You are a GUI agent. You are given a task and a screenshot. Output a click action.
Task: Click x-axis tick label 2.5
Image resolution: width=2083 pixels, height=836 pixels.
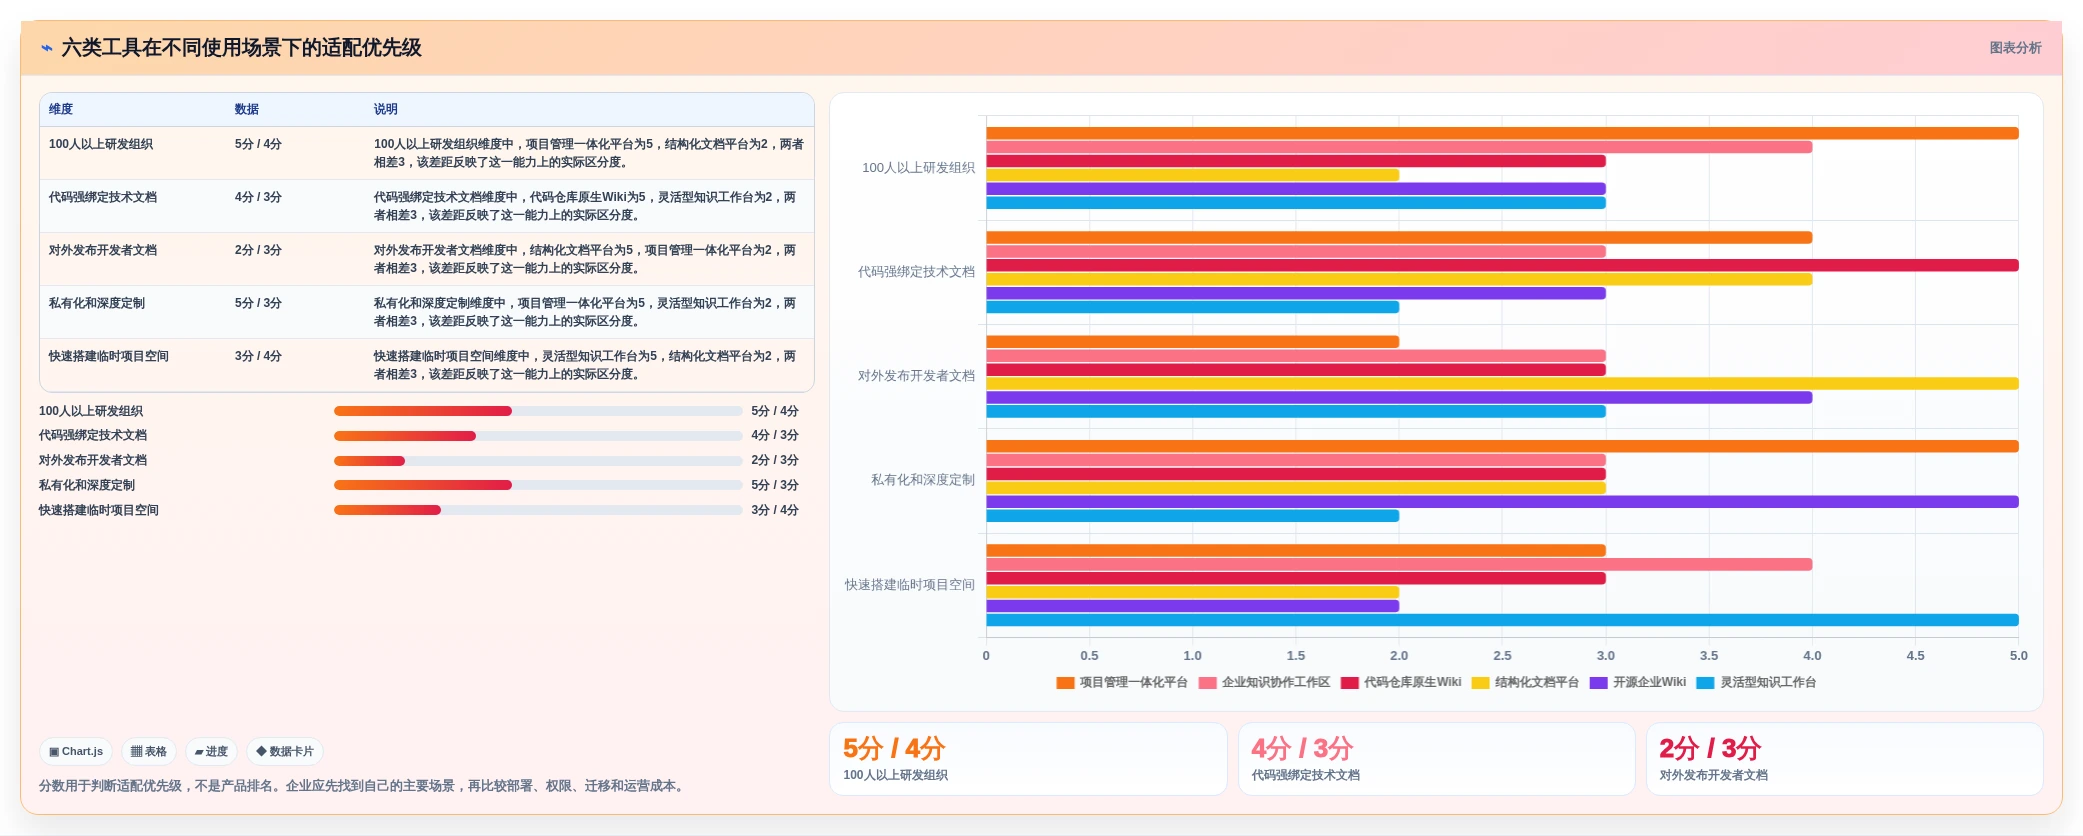click(1502, 656)
